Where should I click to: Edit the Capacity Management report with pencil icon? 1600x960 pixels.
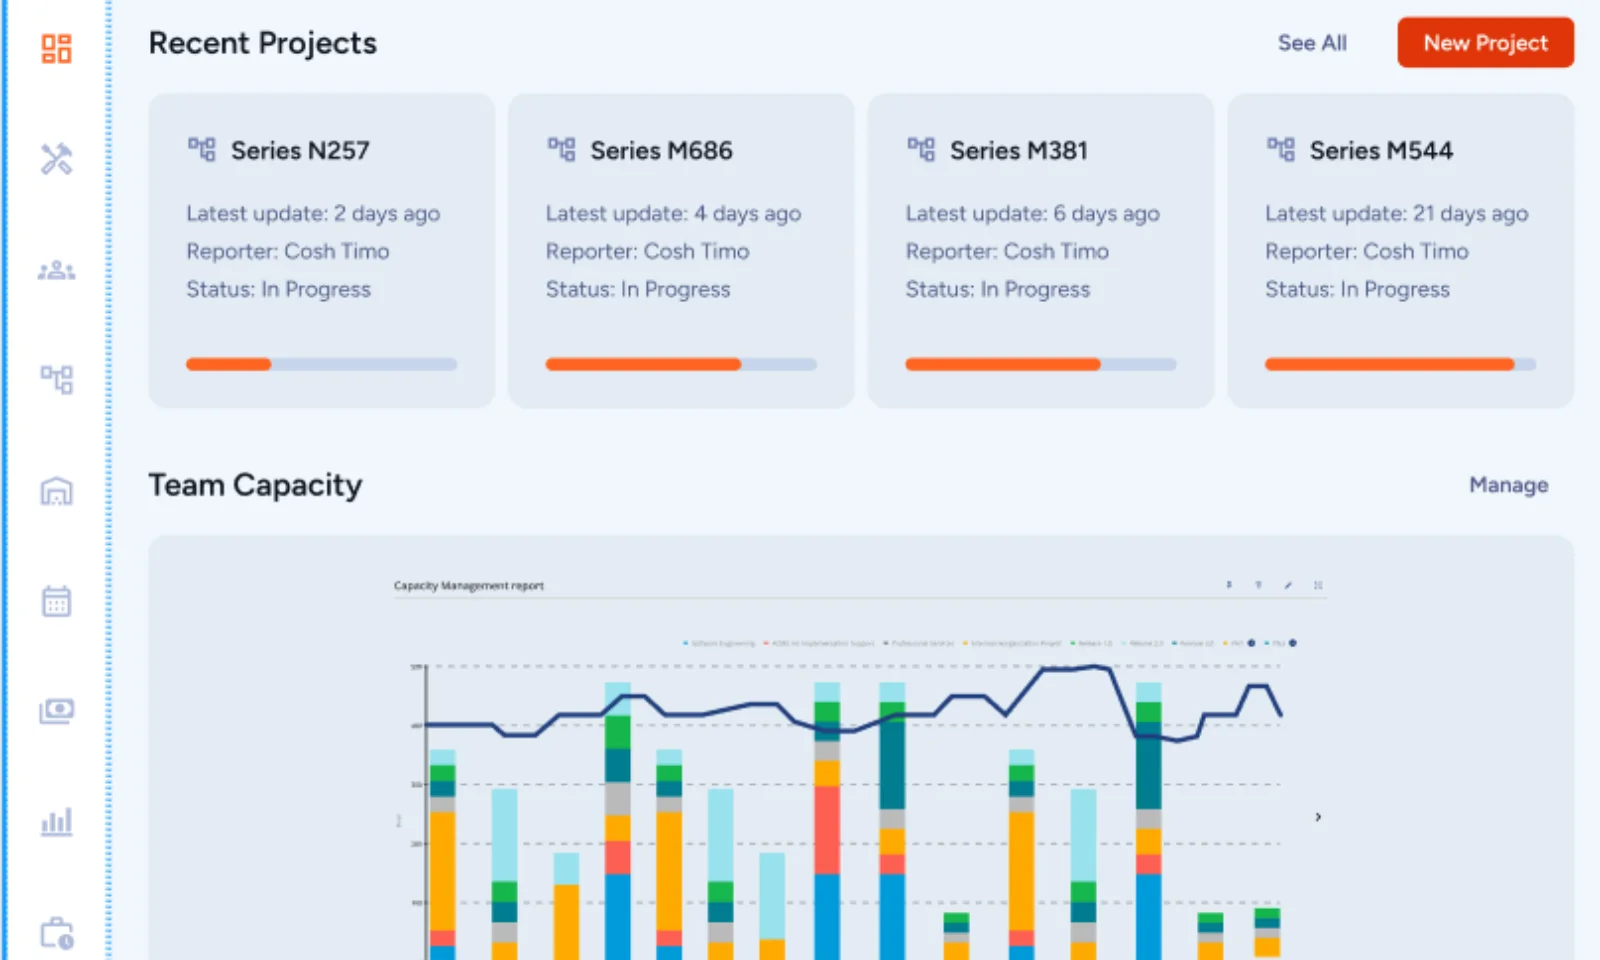(x=1288, y=585)
